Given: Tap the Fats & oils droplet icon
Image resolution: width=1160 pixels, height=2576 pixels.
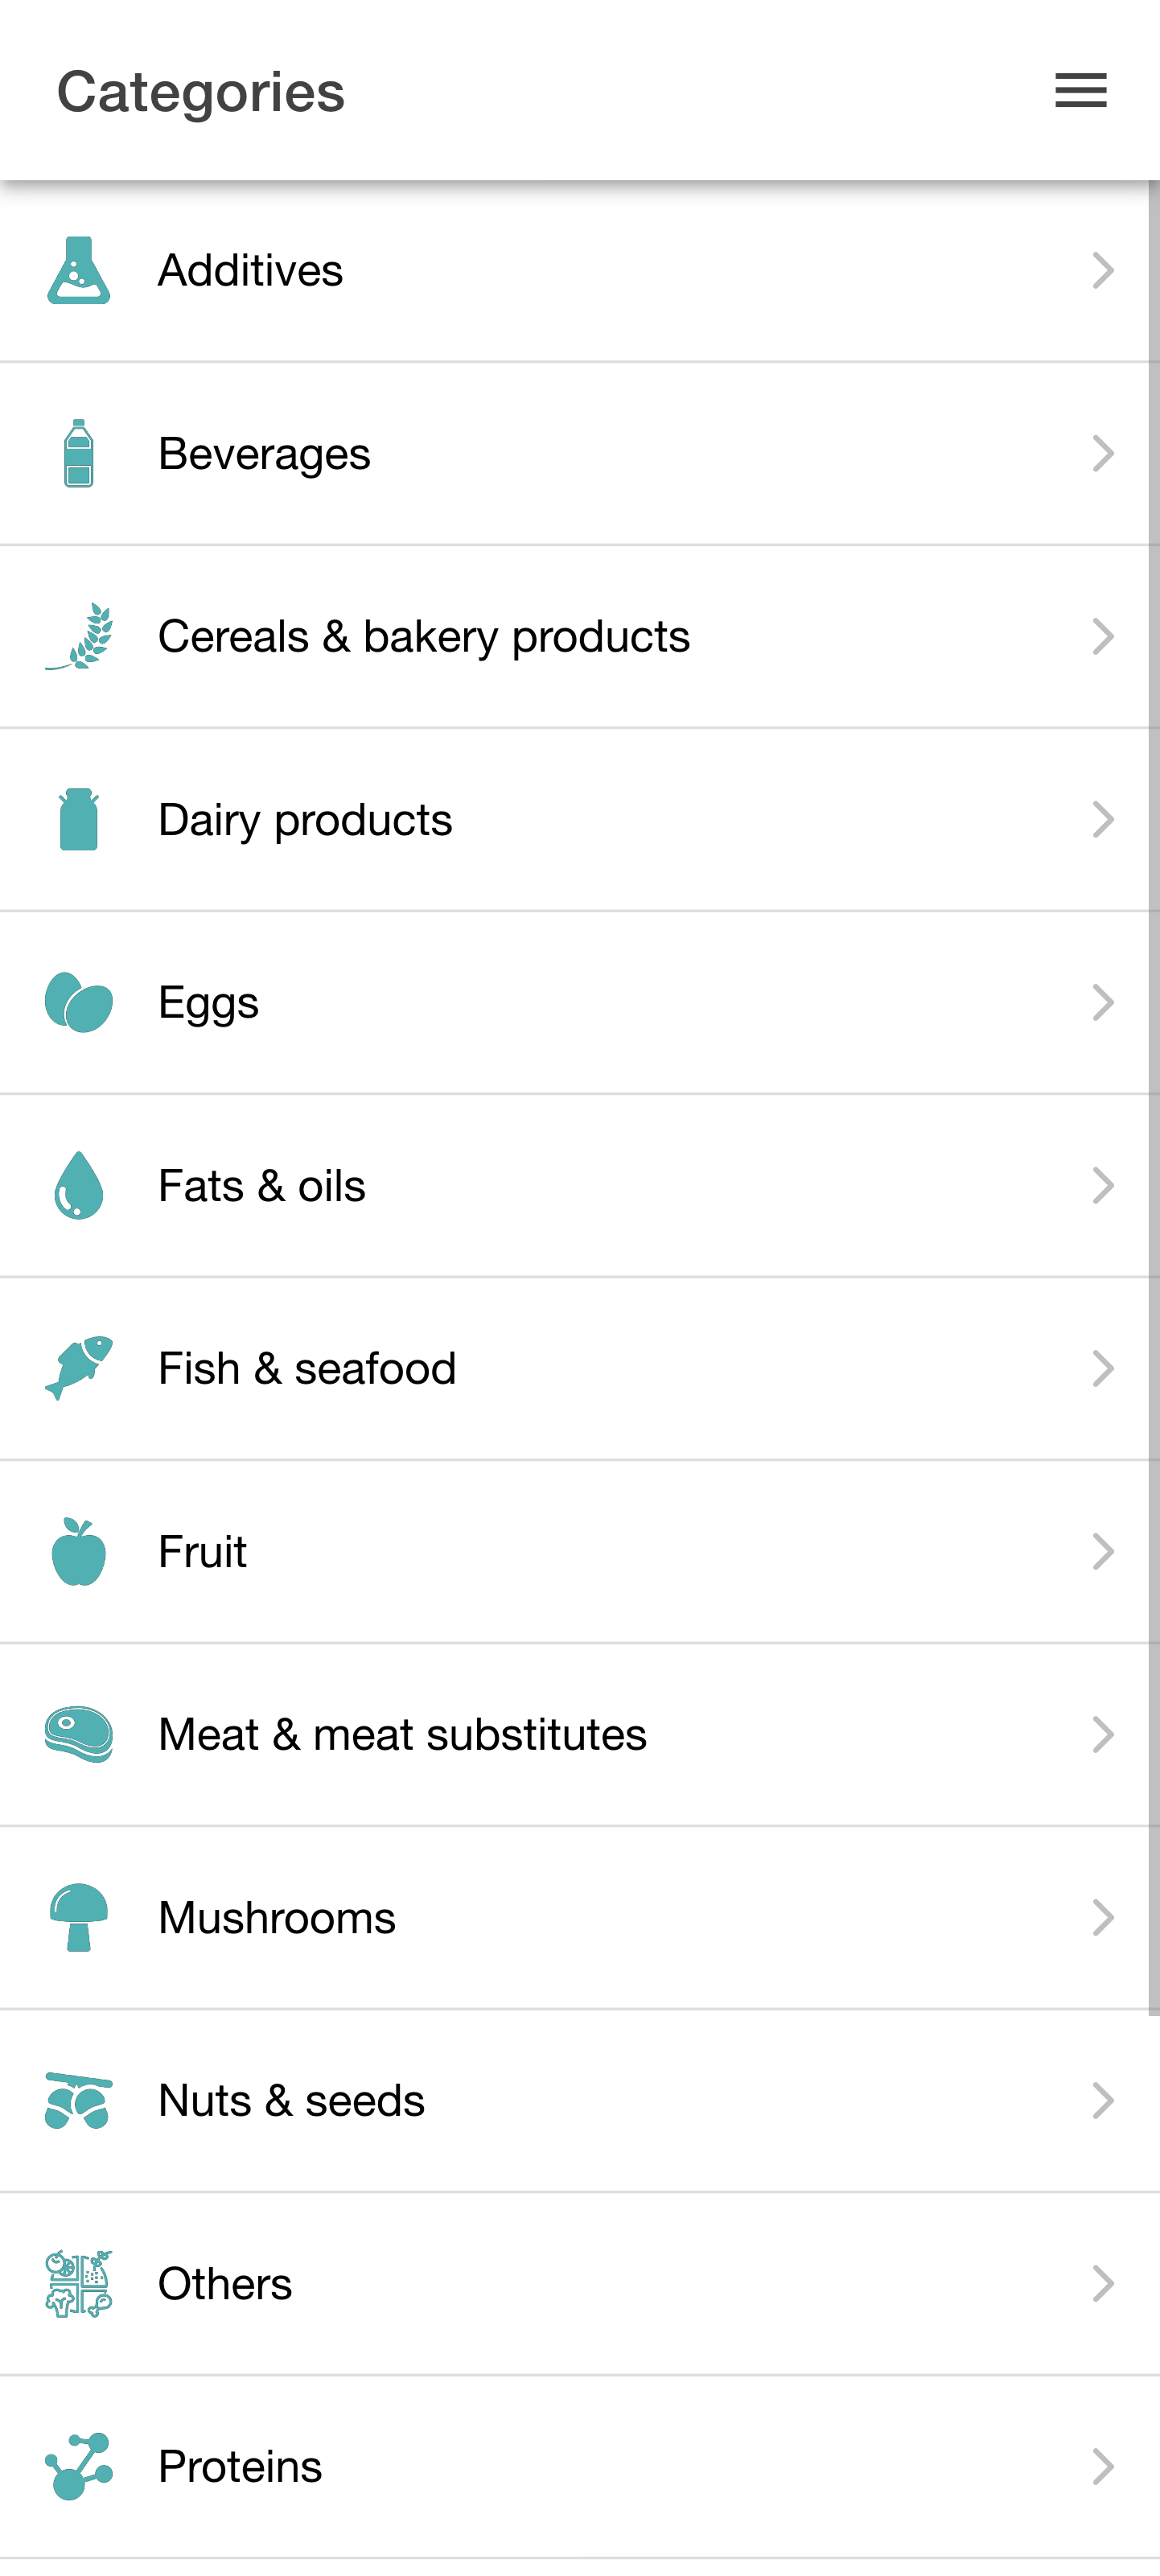Looking at the screenshot, I should click(79, 1185).
